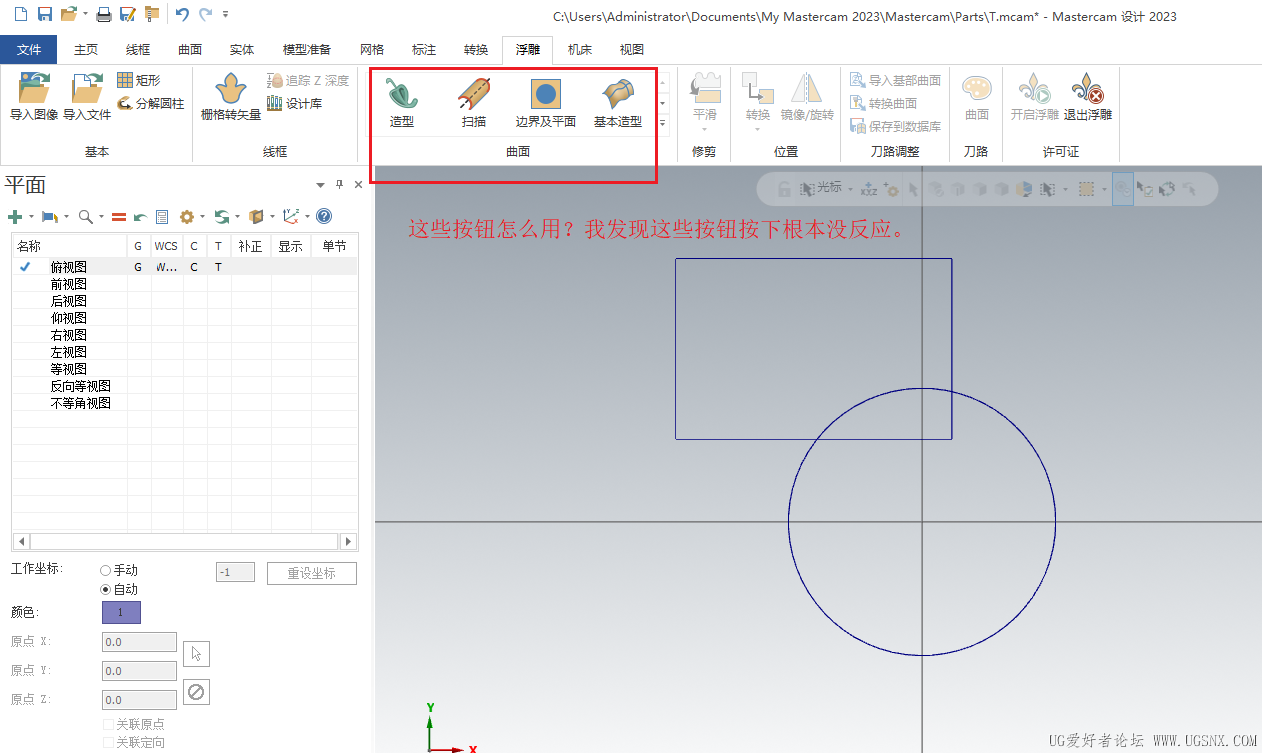Open the dropdown beside the green plus icon
The width and height of the screenshot is (1262, 753).
pos(31,217)
